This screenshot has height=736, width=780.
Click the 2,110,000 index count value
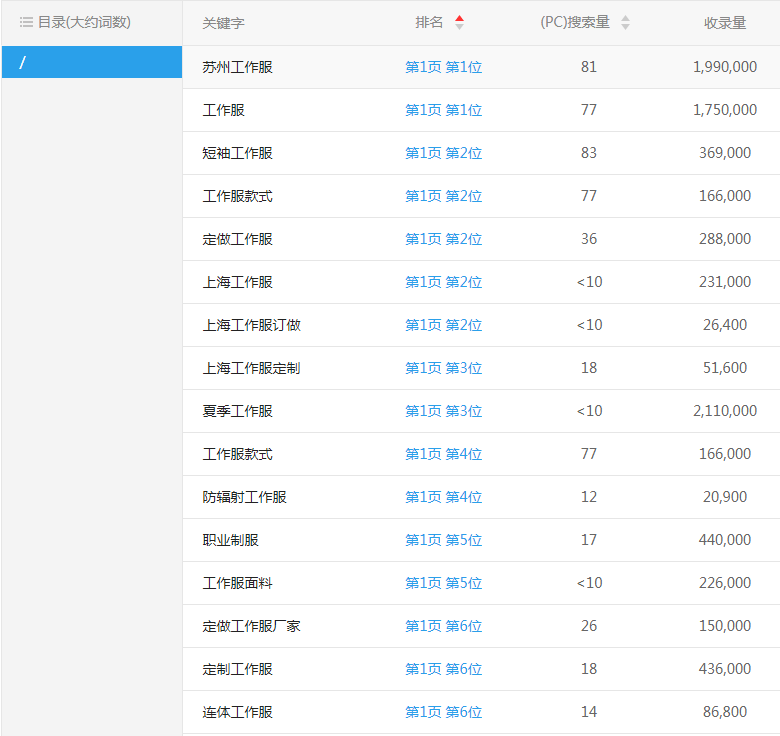click(x=724, y=411)
